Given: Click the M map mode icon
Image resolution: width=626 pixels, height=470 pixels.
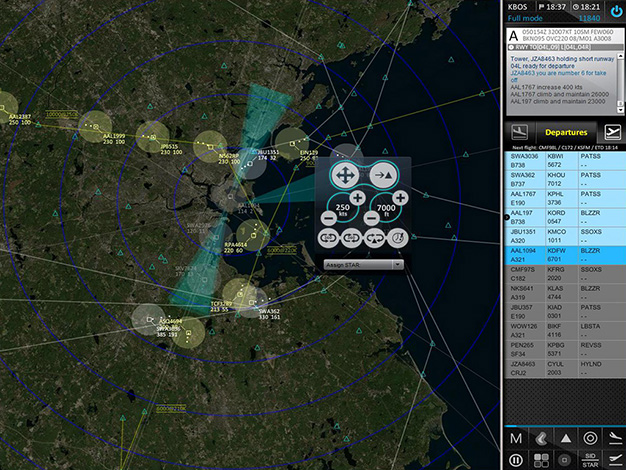Looking at the screenshot, I should pos(515,438).
